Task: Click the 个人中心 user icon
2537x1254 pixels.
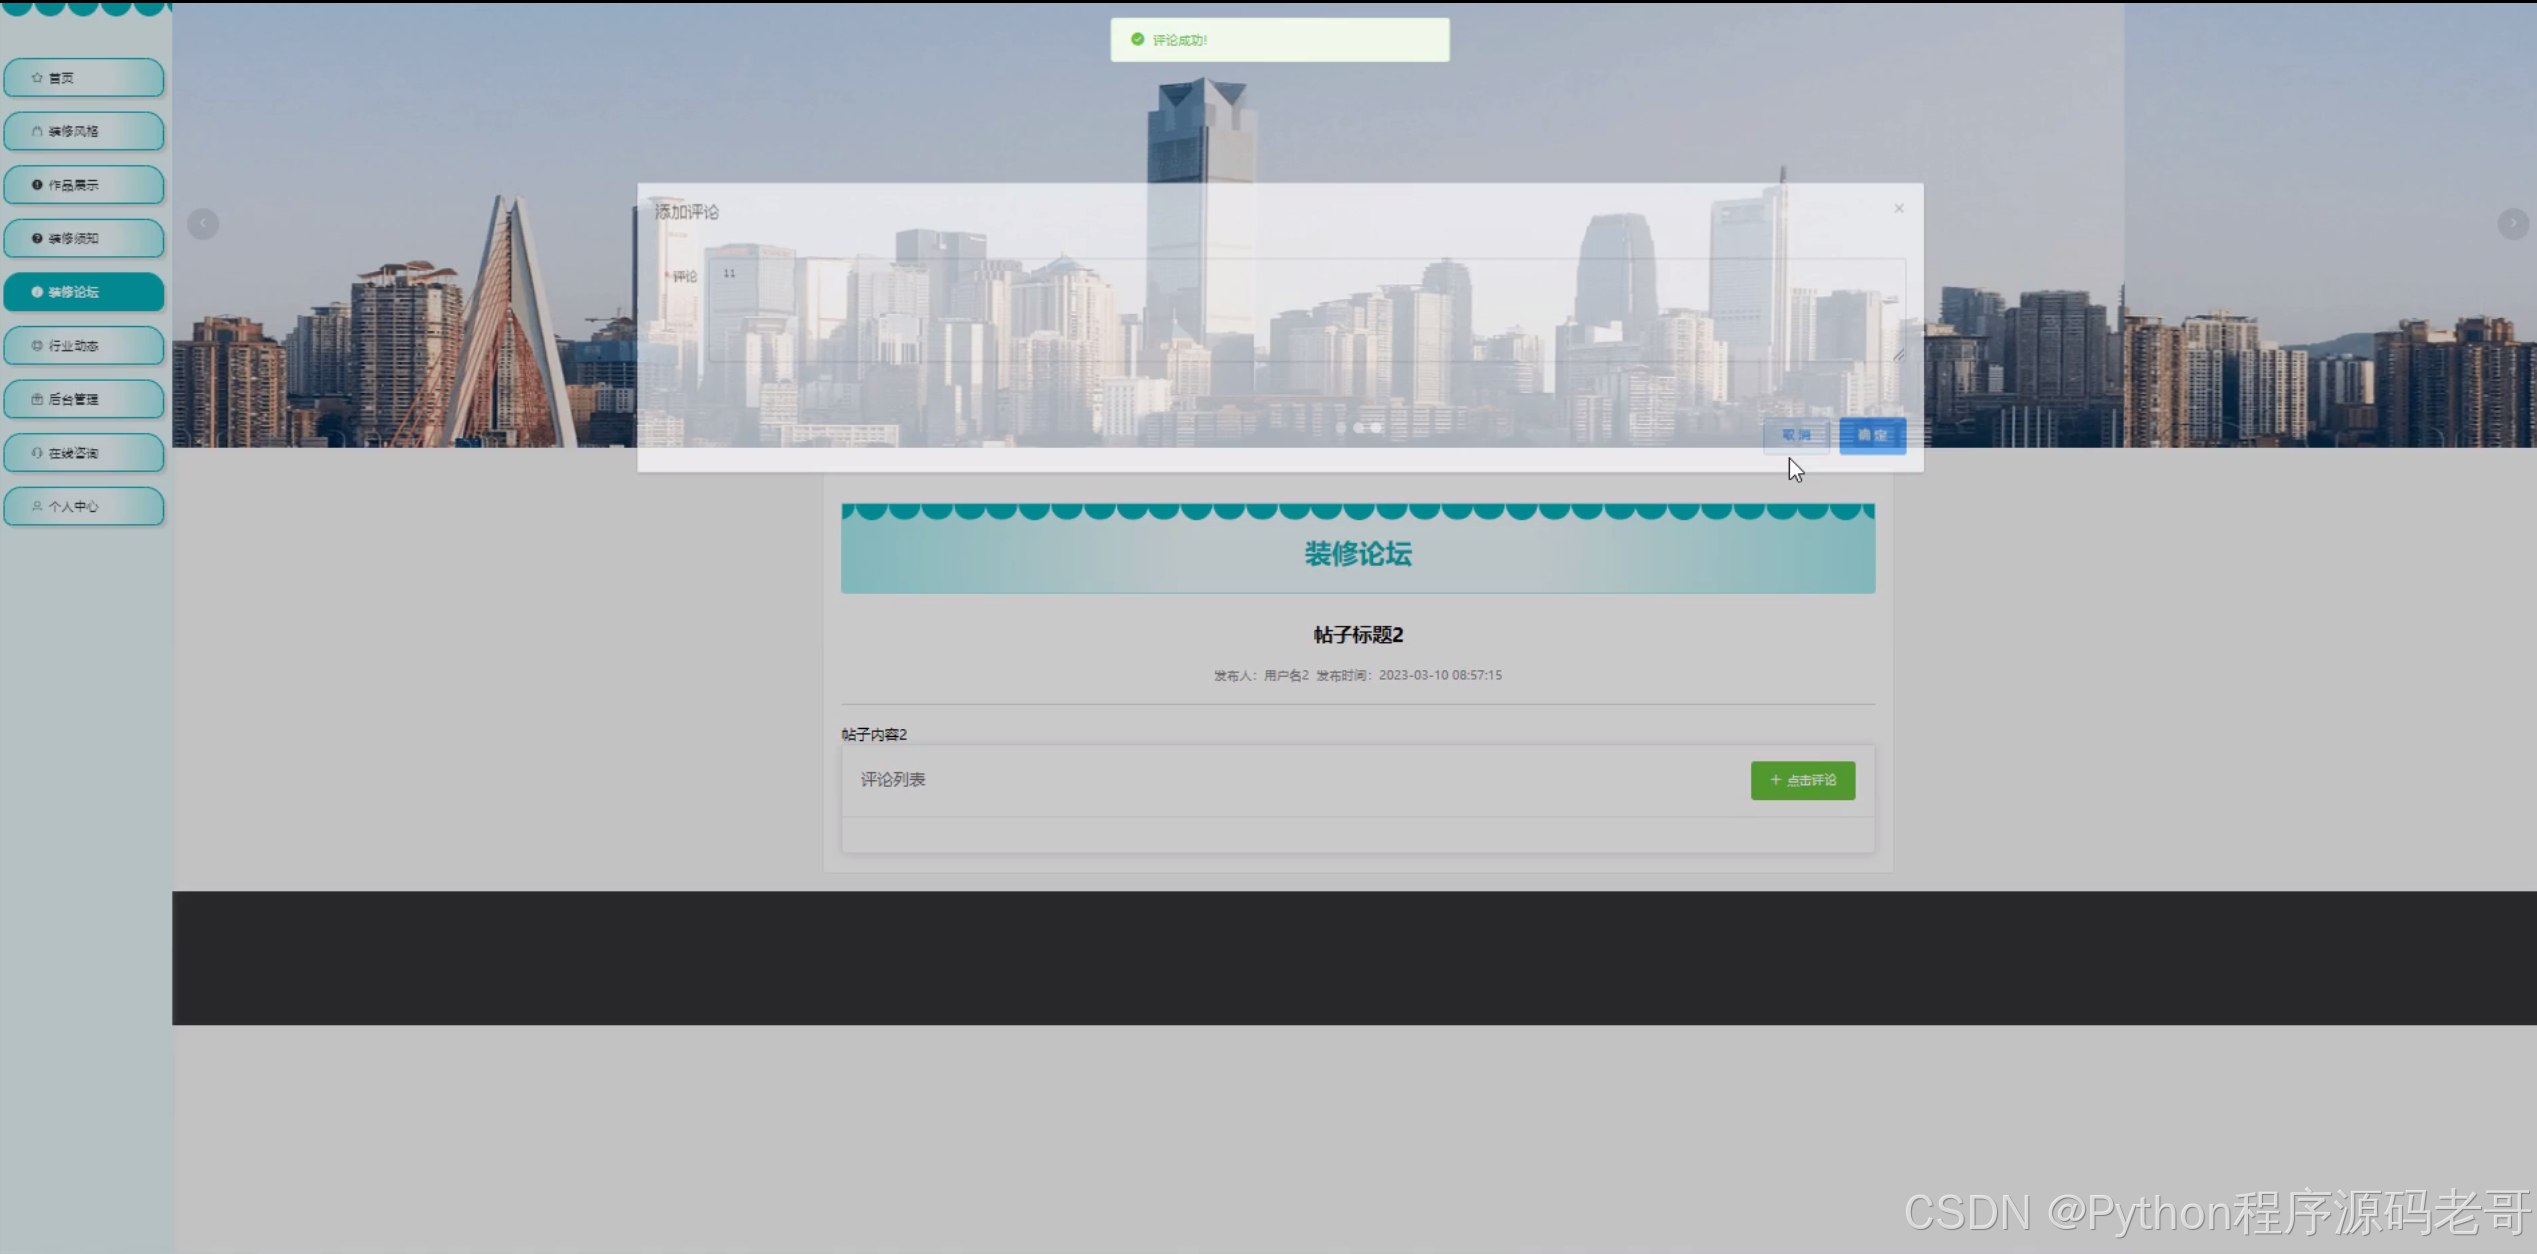Action: tap(37, 507)
